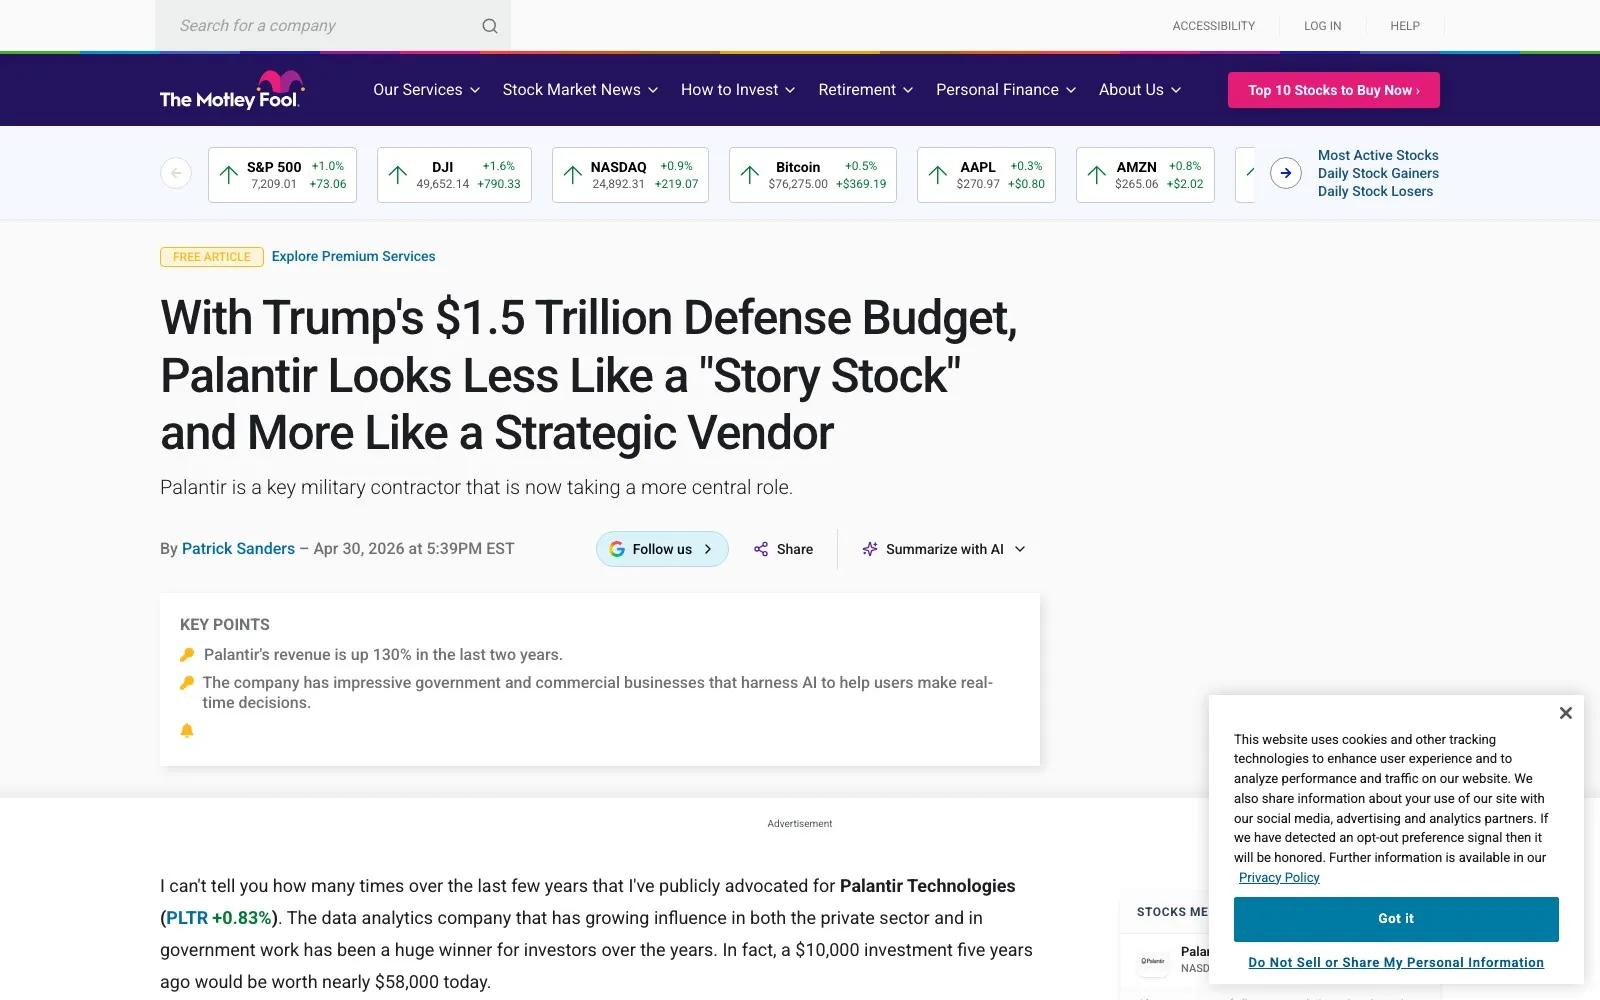Go to Log In page
Viewport: 1600px width, 1000px height.
pos(1323,26)
